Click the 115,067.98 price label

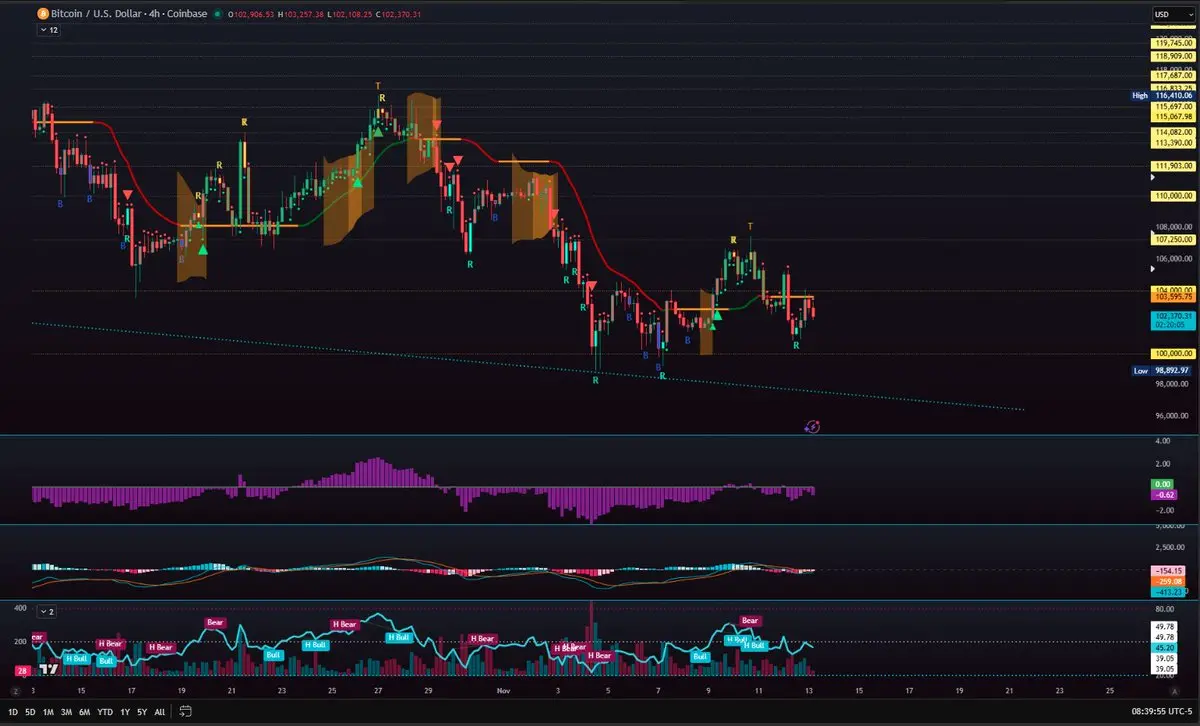(x=1172, y=116)
